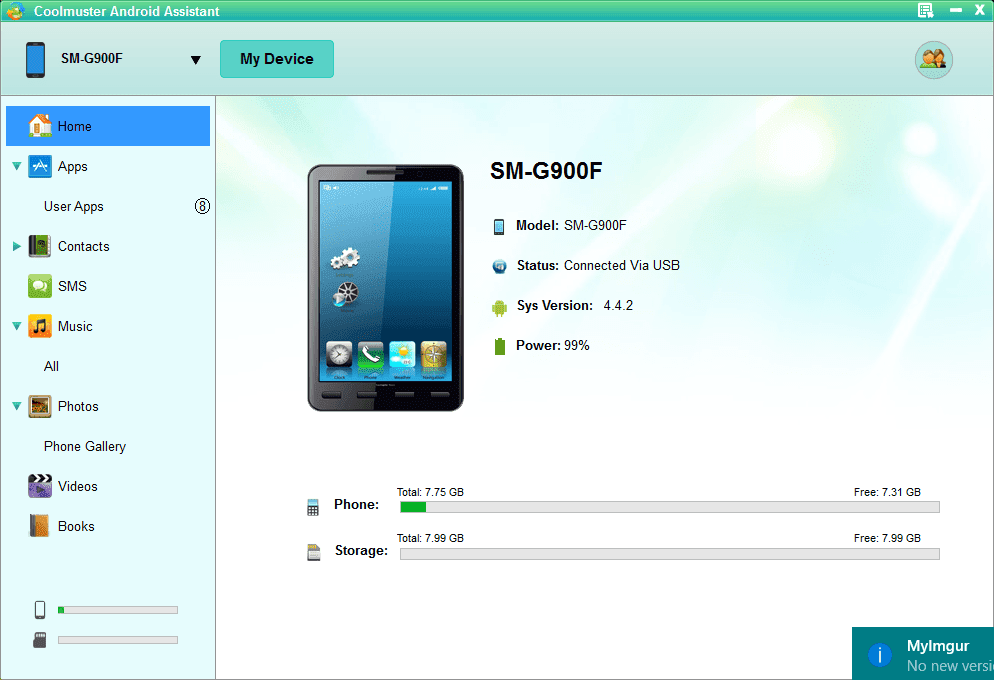Click the sidebar phone memory mini bar
994x680 pixels.
point(118,610)
